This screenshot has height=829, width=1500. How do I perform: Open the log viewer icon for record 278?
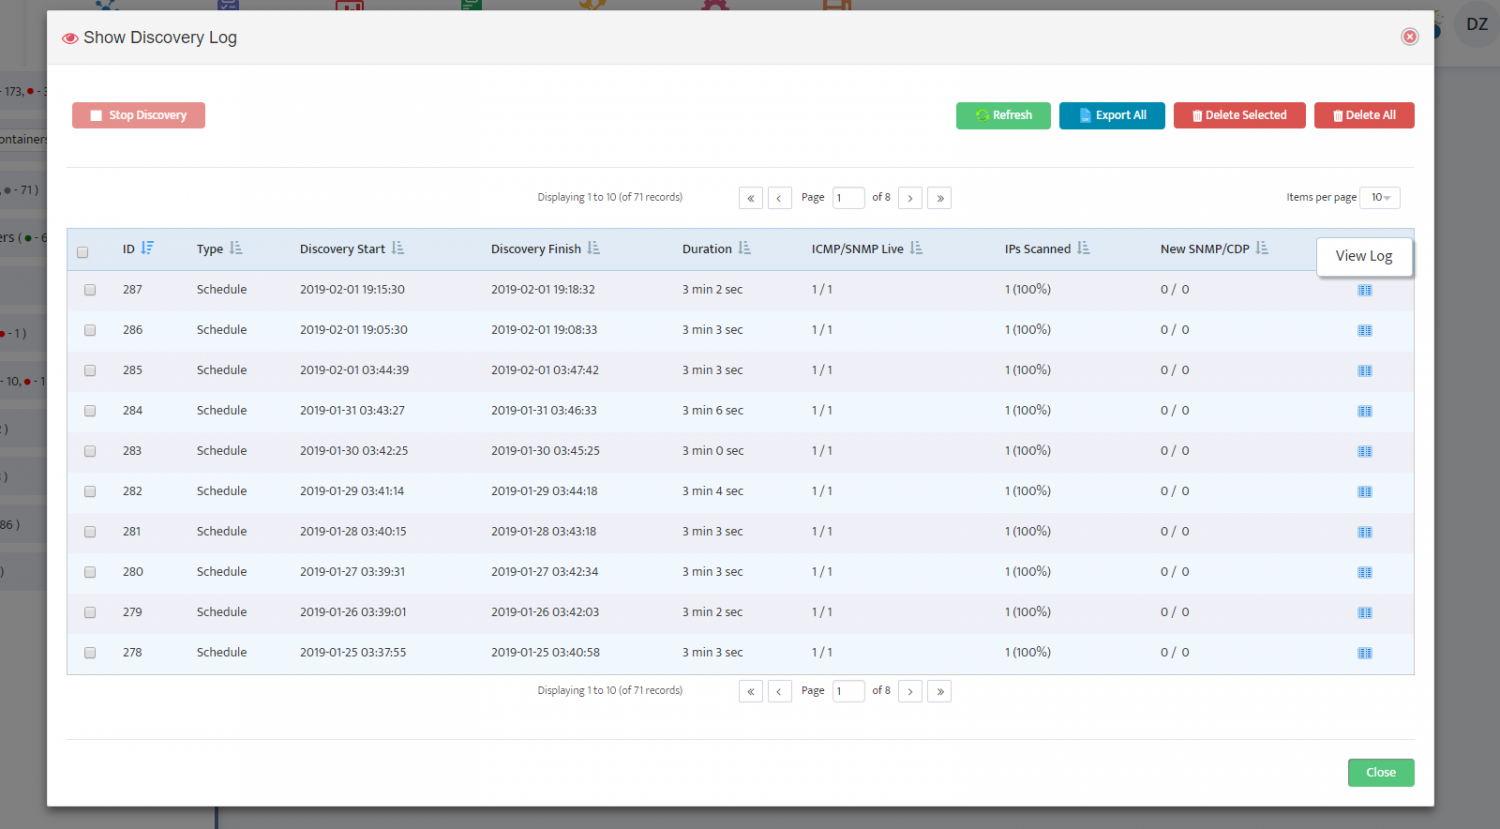click(1364, 652)
